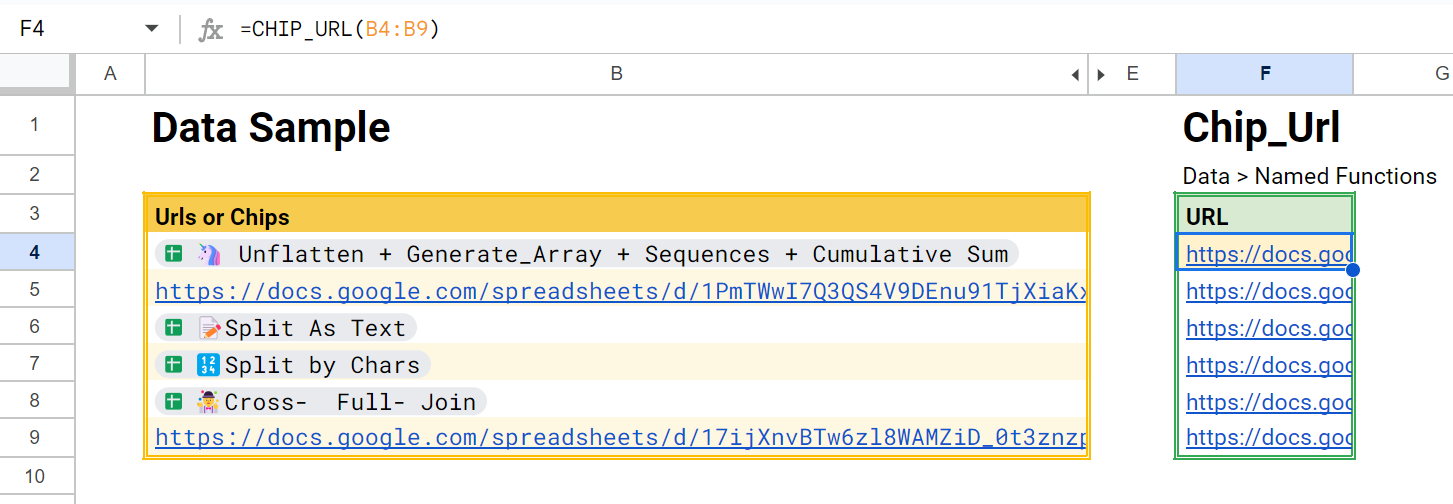The height and width of the screenshot is (504, 1453).
Task: Open the URL link in cell F8
Action: click(1269, 402)
